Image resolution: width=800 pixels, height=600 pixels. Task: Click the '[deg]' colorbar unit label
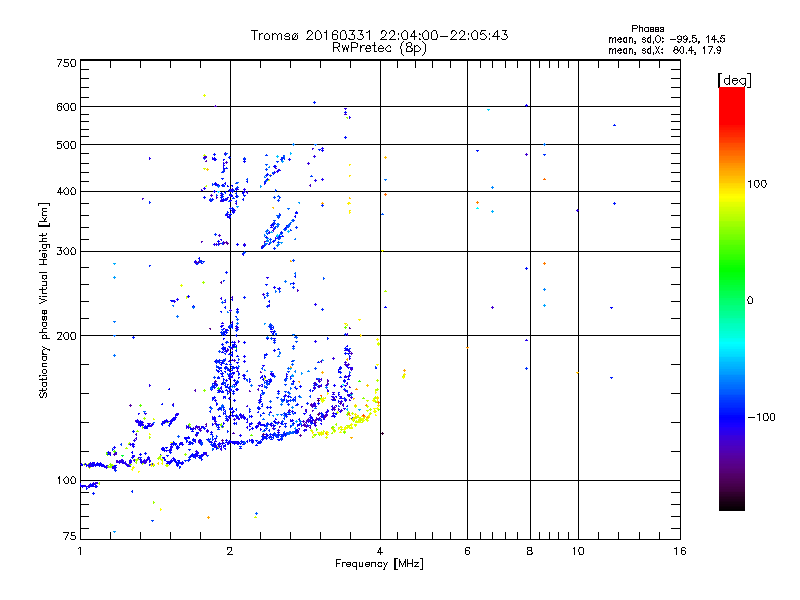[x=734, y=80]
